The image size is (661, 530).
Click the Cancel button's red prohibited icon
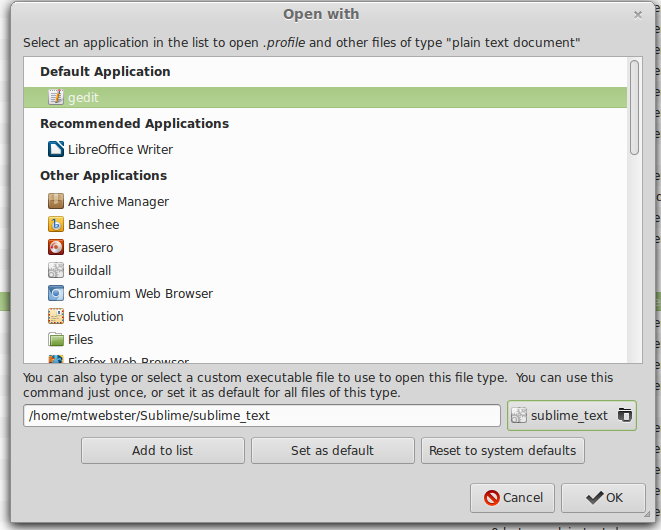pyautogui.click(x=492, y=498)
